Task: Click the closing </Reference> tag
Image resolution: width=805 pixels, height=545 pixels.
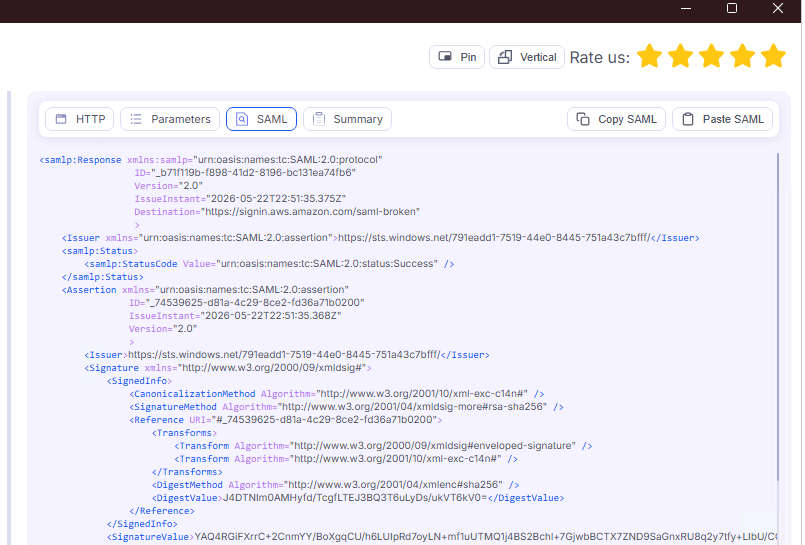Action: (162, 511)
